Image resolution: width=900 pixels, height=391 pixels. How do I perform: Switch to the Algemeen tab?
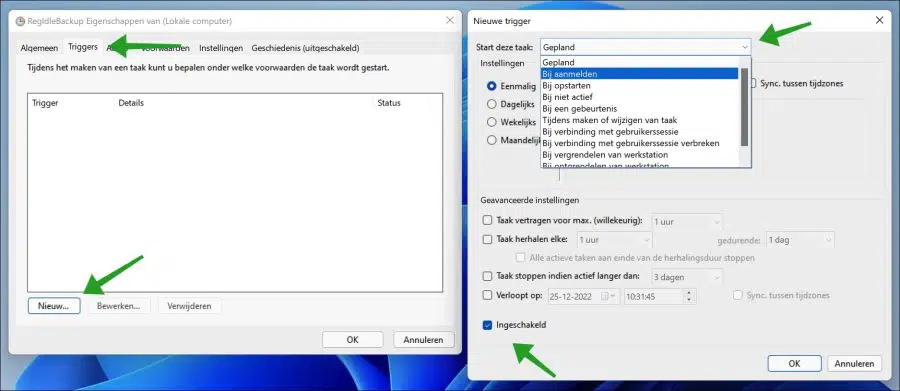pos(39,48)
